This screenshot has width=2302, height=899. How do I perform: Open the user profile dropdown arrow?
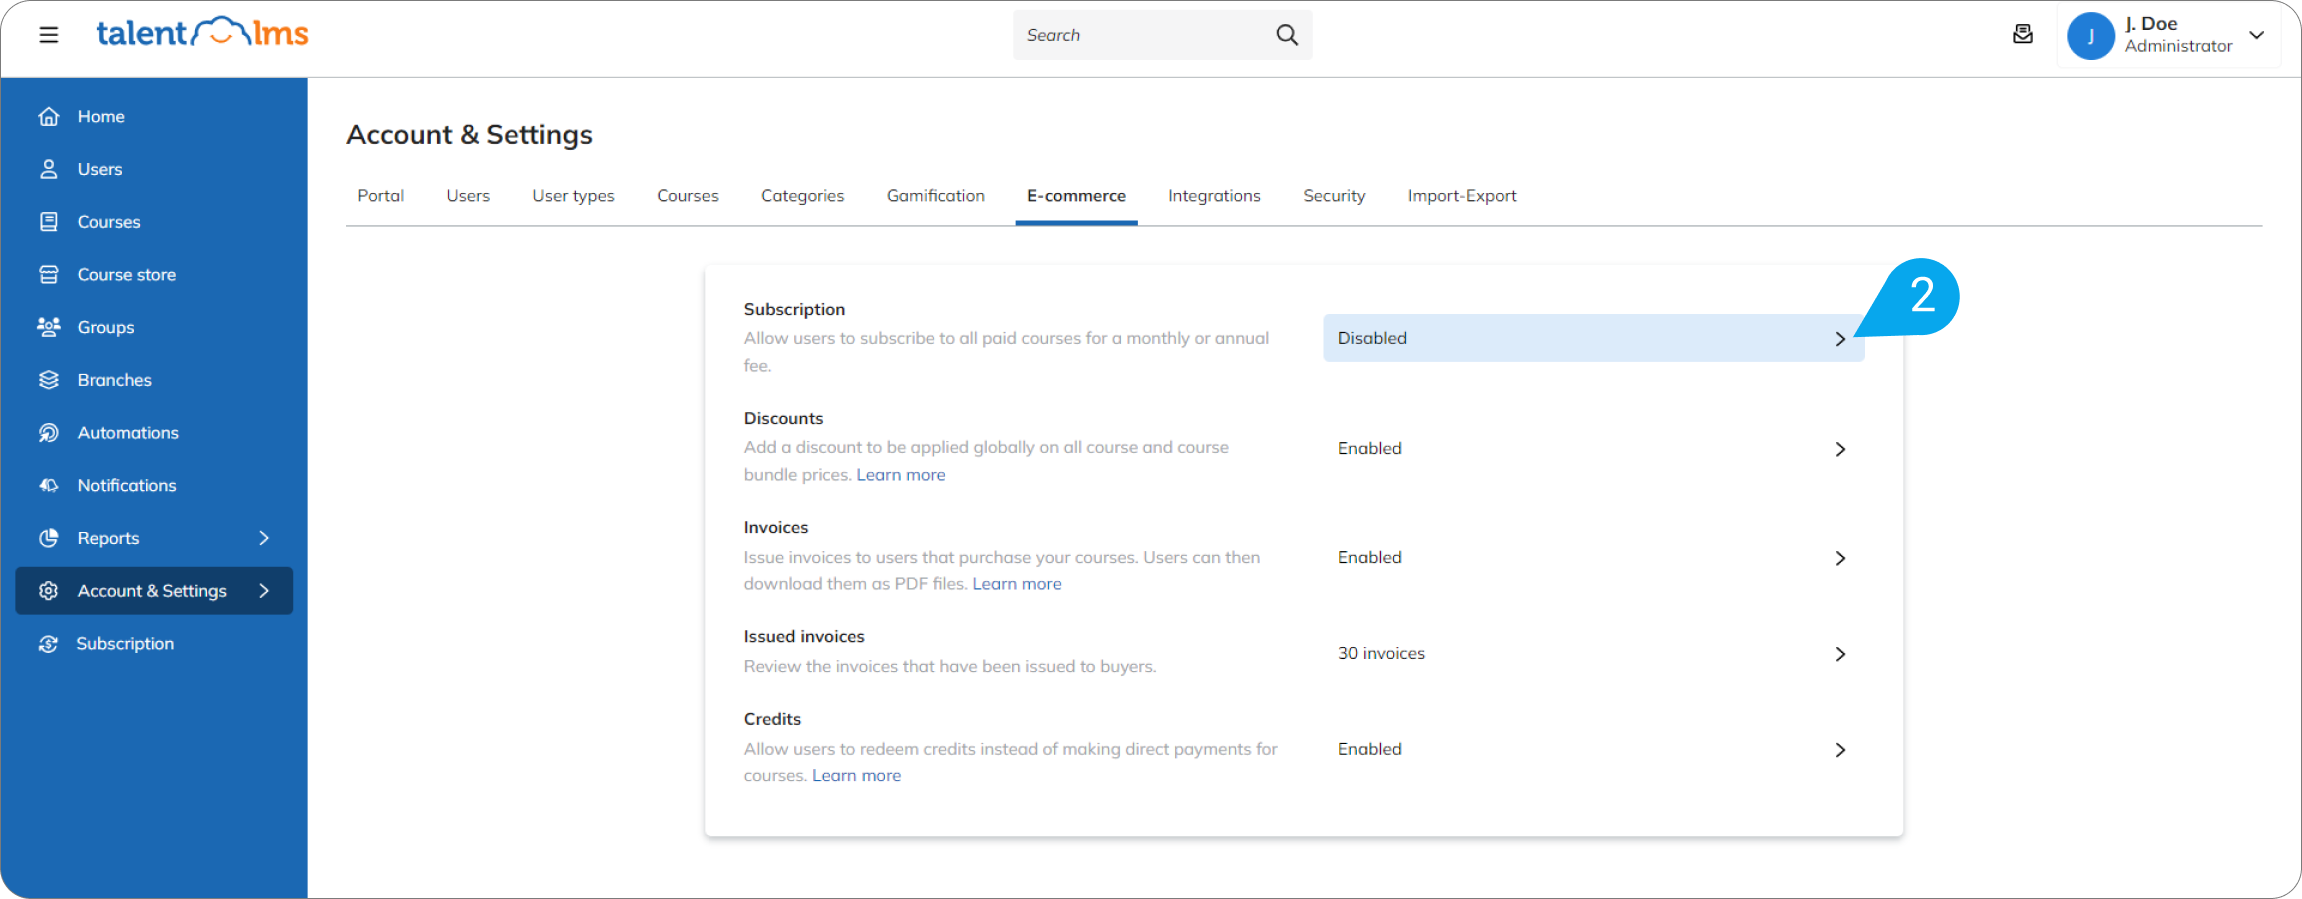pyautogui.click(x=2257, y=35)
